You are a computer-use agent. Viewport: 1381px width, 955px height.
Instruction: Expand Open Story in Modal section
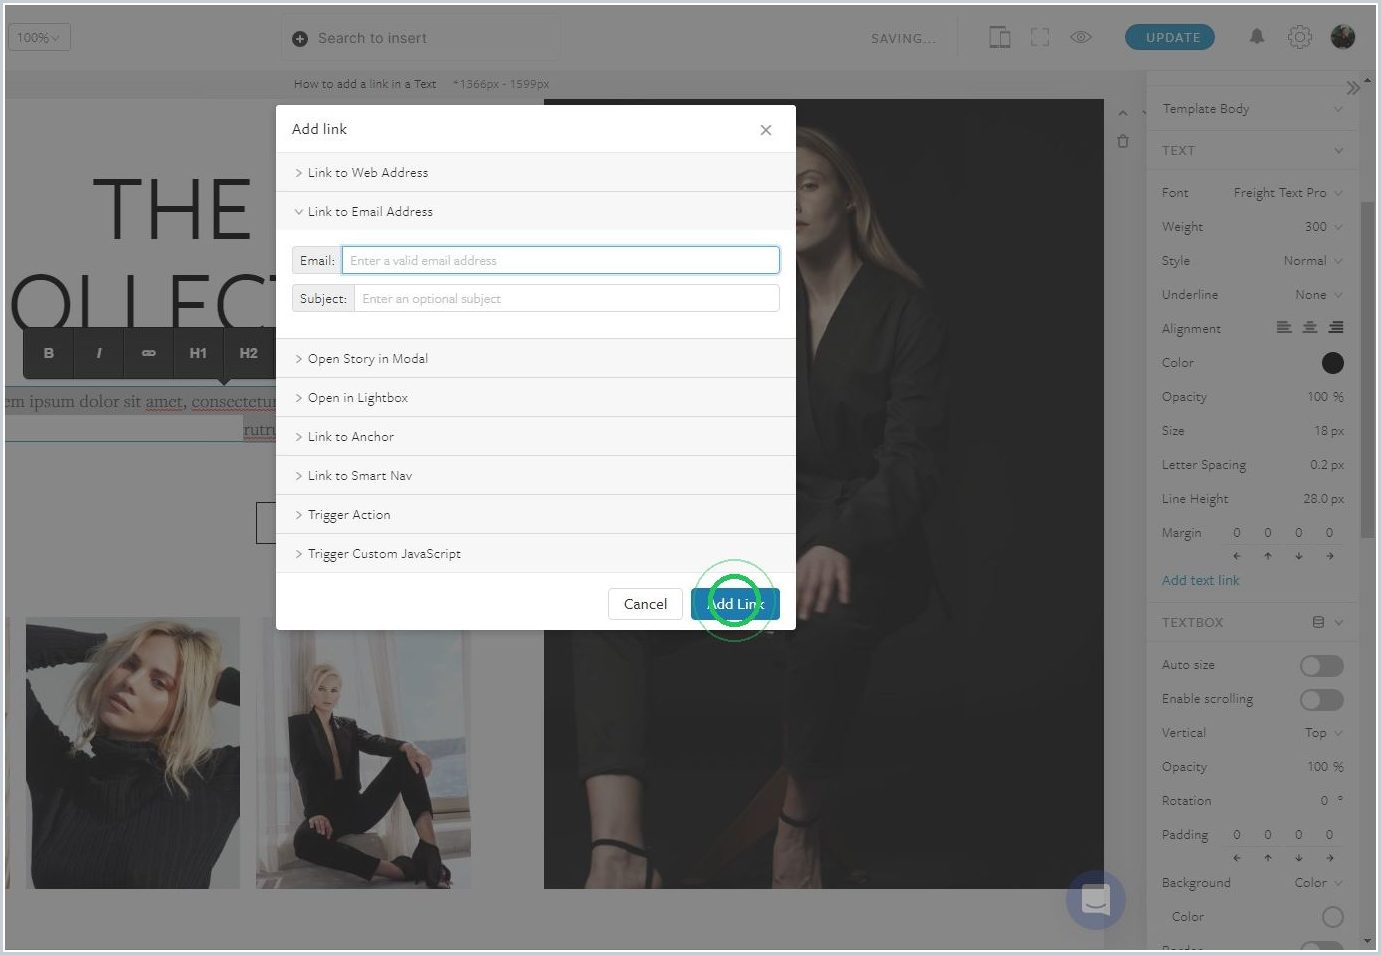(536, 359)
